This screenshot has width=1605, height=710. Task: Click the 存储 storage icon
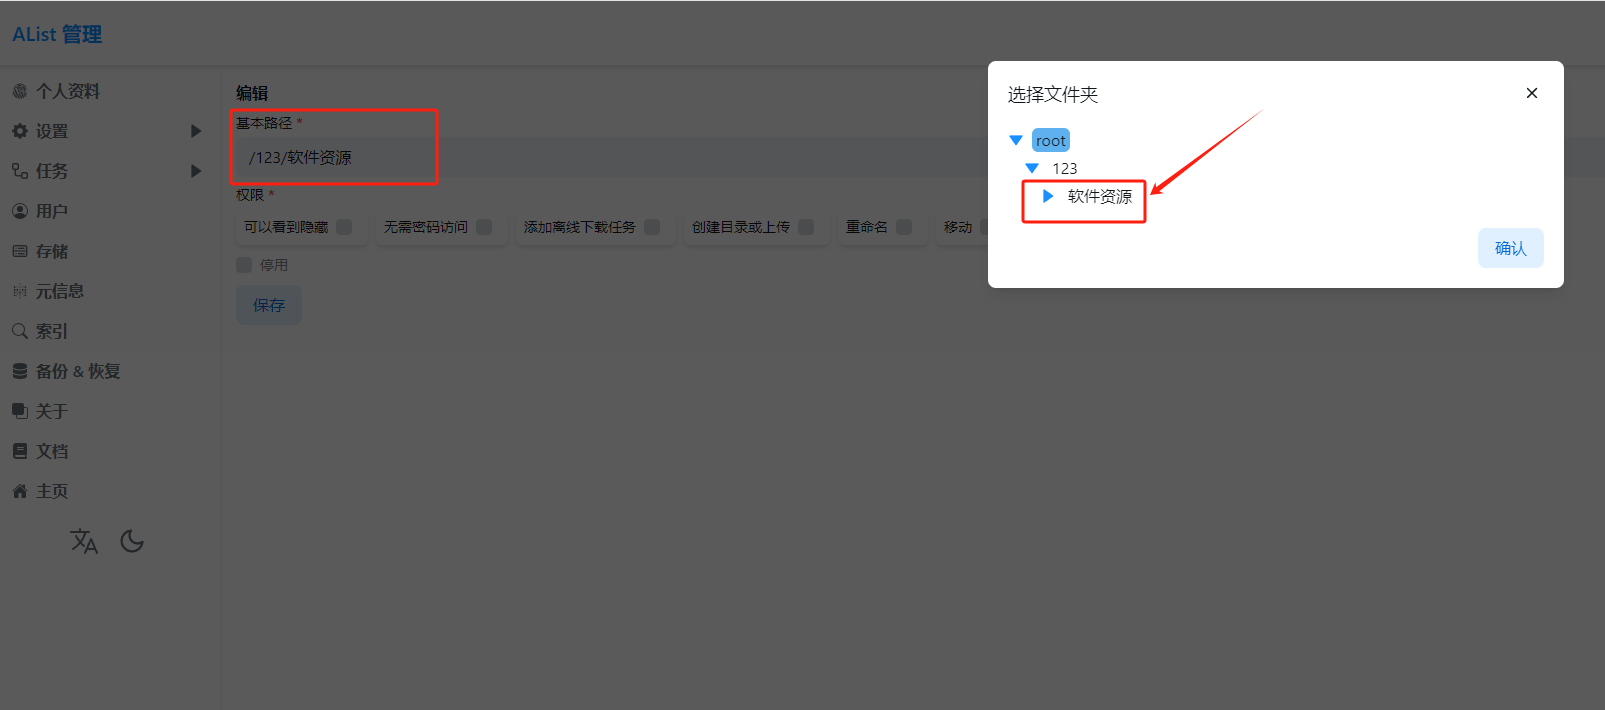20,251
